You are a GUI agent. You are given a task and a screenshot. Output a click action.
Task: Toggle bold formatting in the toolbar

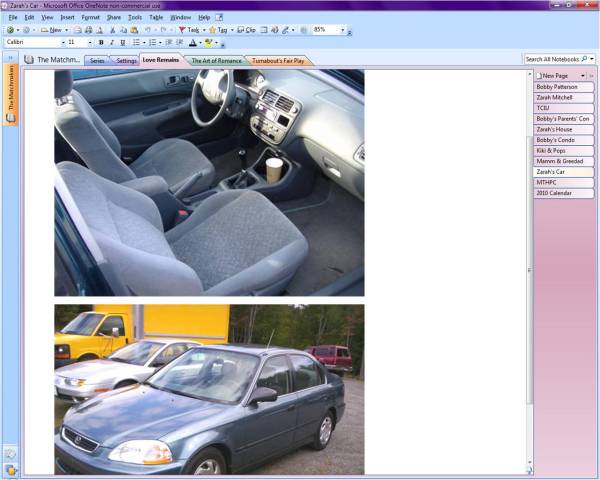(x=101, y=43)
